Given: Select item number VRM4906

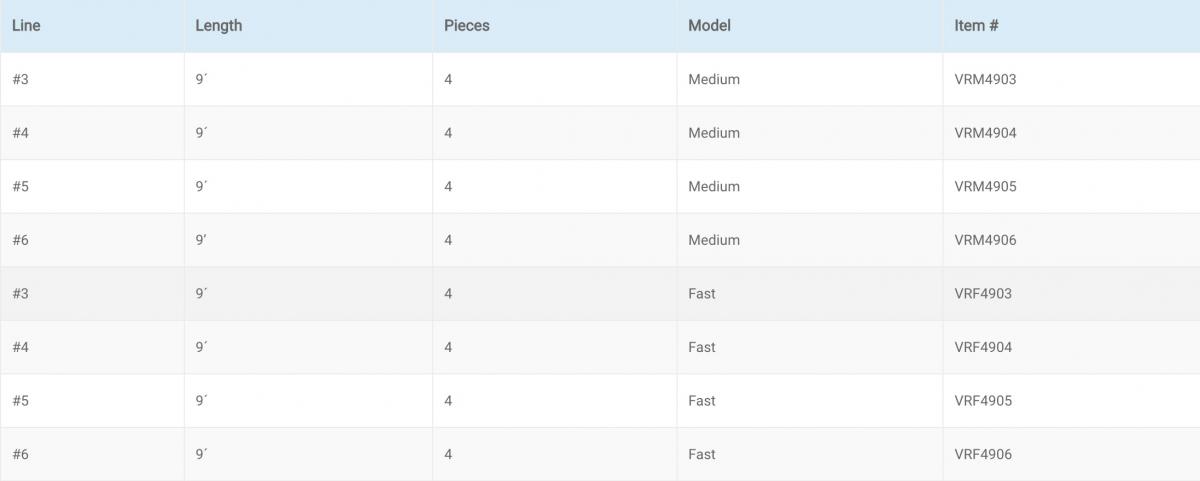Looking at the screenshot, I should [x=985, y=240].
